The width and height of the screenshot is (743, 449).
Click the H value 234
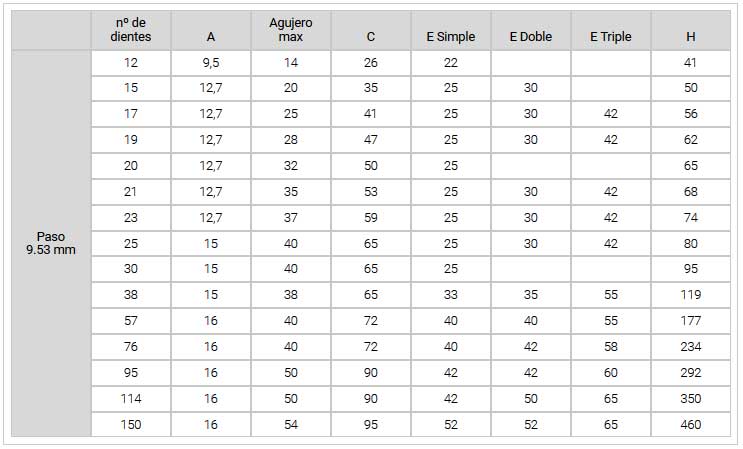point(691,347)
